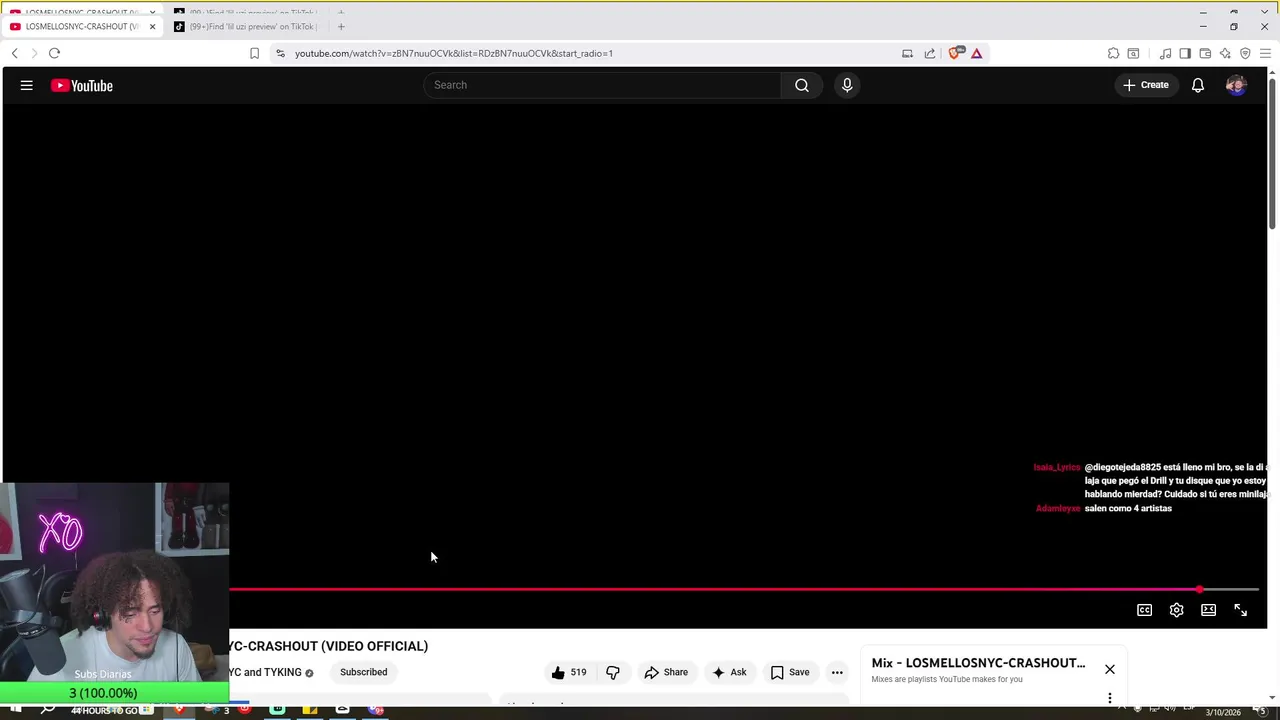Toggle the Subscribed button
This screenshot has height=720, width=1280.
click(363, 672)
